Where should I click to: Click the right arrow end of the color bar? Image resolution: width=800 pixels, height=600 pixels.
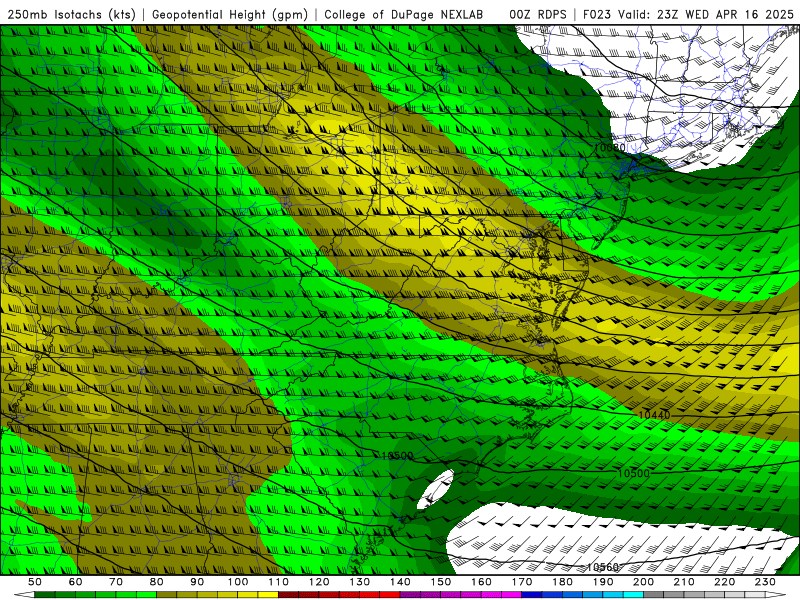click(x=776, y=595)
